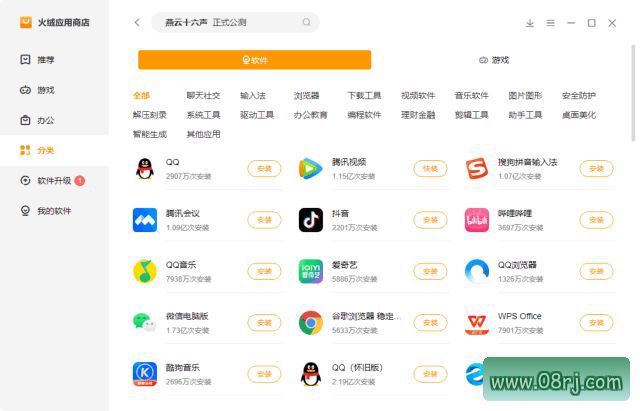Image resolution: width=640 pixels, height=411 pixels.
Task: Open the download manager icon
Action: [529, 23]
